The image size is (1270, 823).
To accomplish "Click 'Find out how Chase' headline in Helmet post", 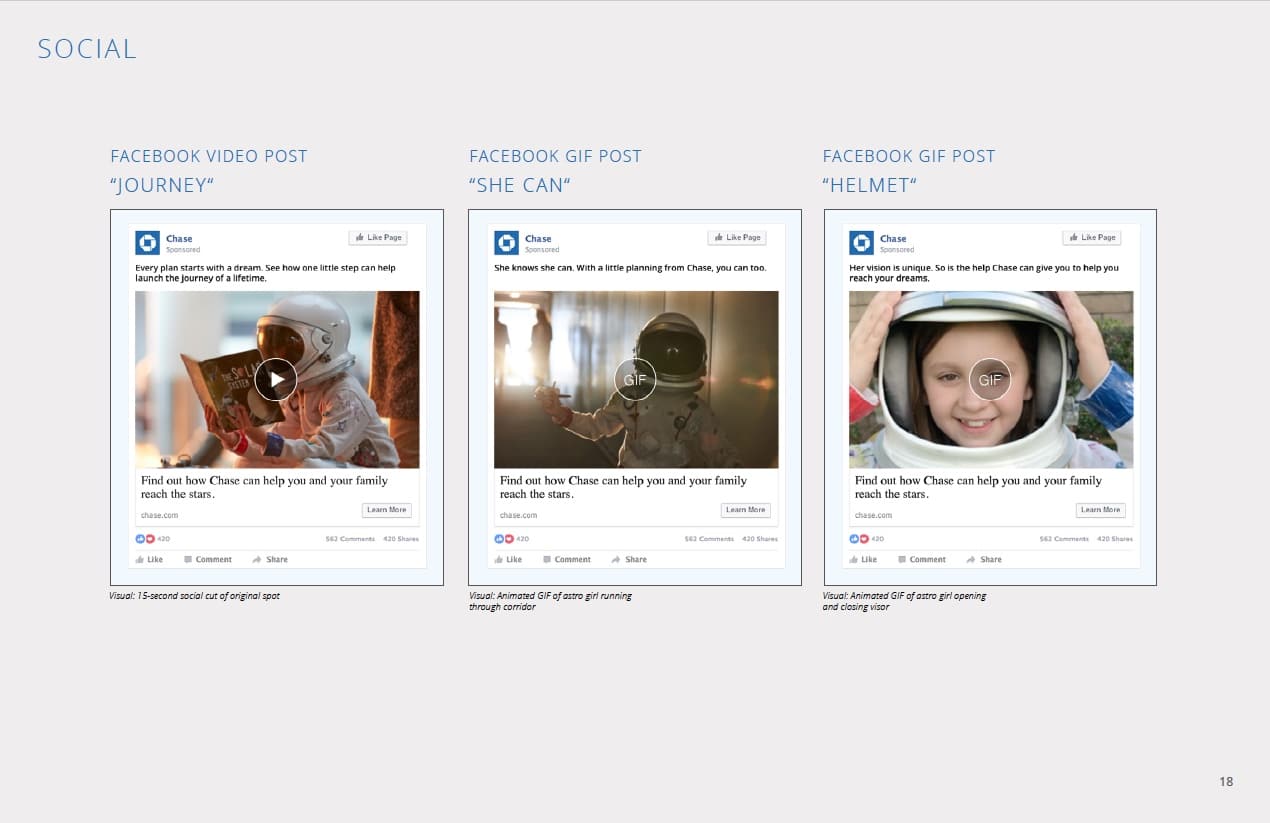I will click(x=978, y=487).
